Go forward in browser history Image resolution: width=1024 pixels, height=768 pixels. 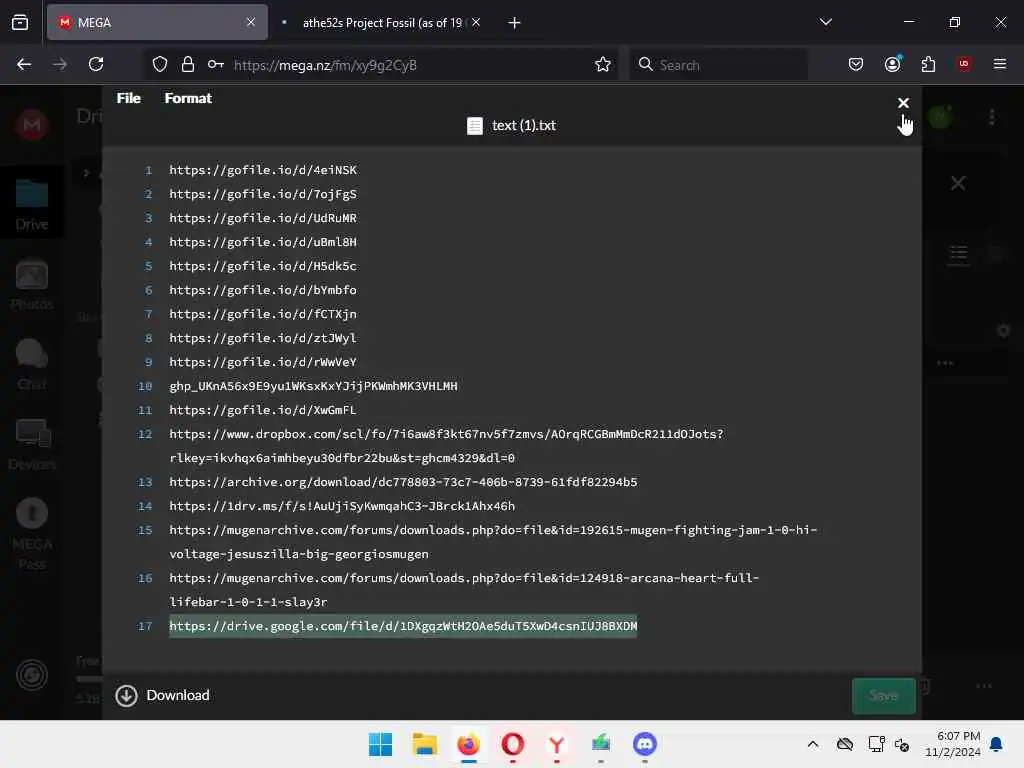coord(60,64)
